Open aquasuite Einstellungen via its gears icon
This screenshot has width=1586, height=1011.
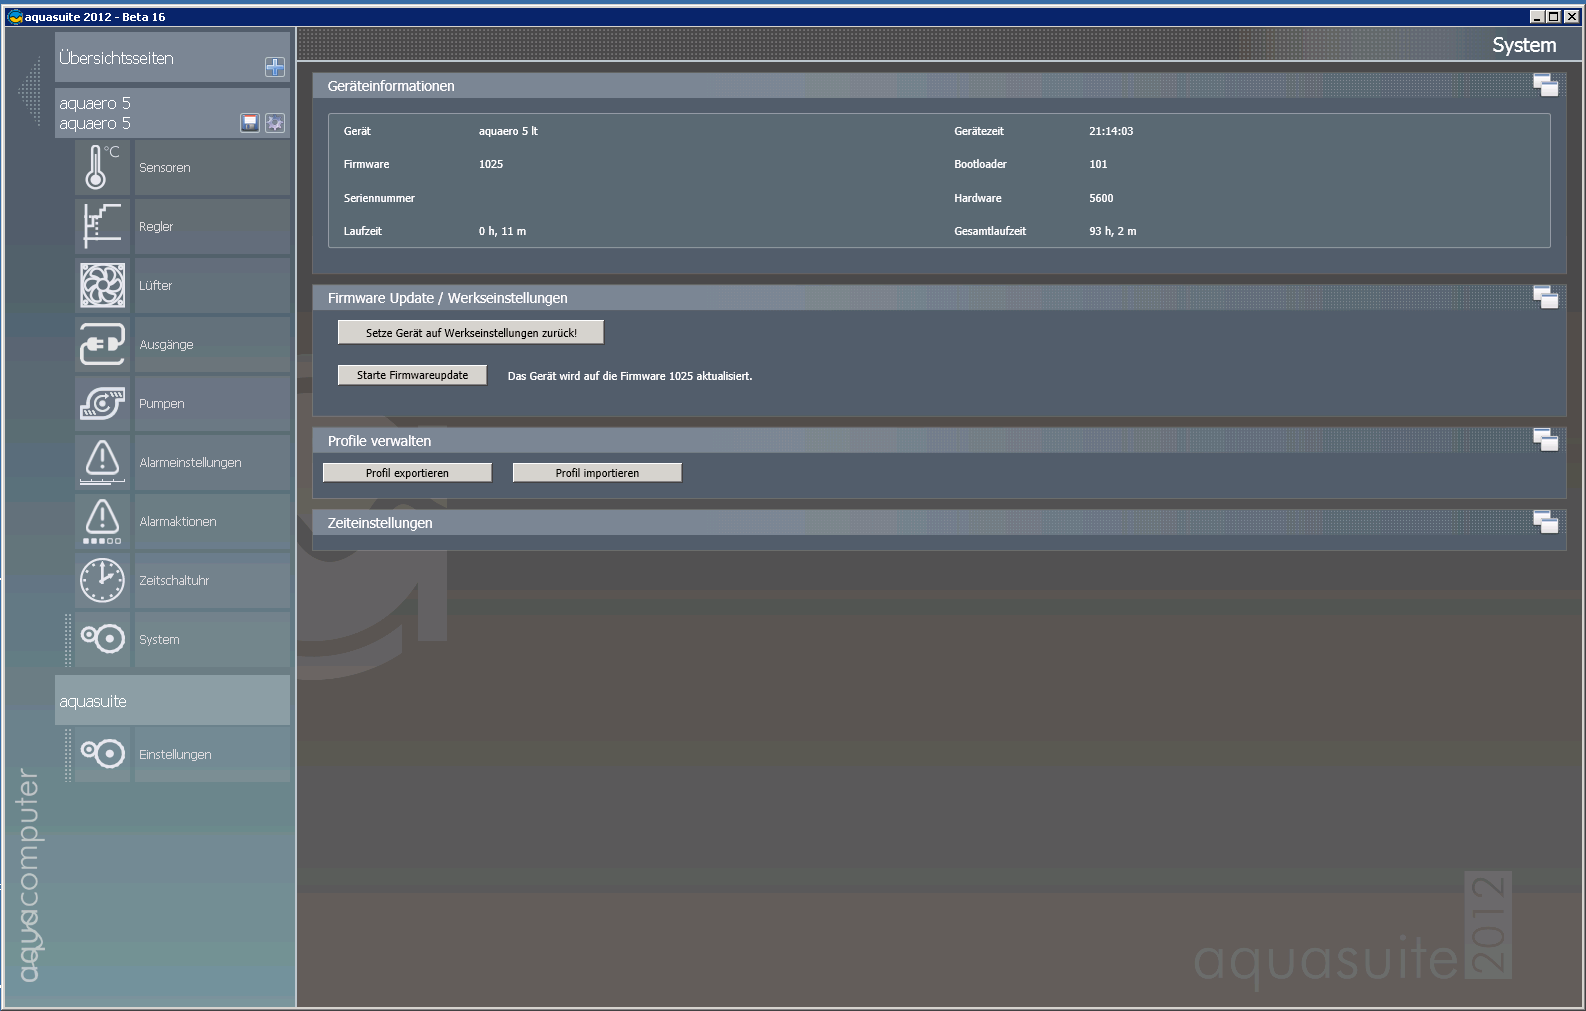(x=103, y=754)
